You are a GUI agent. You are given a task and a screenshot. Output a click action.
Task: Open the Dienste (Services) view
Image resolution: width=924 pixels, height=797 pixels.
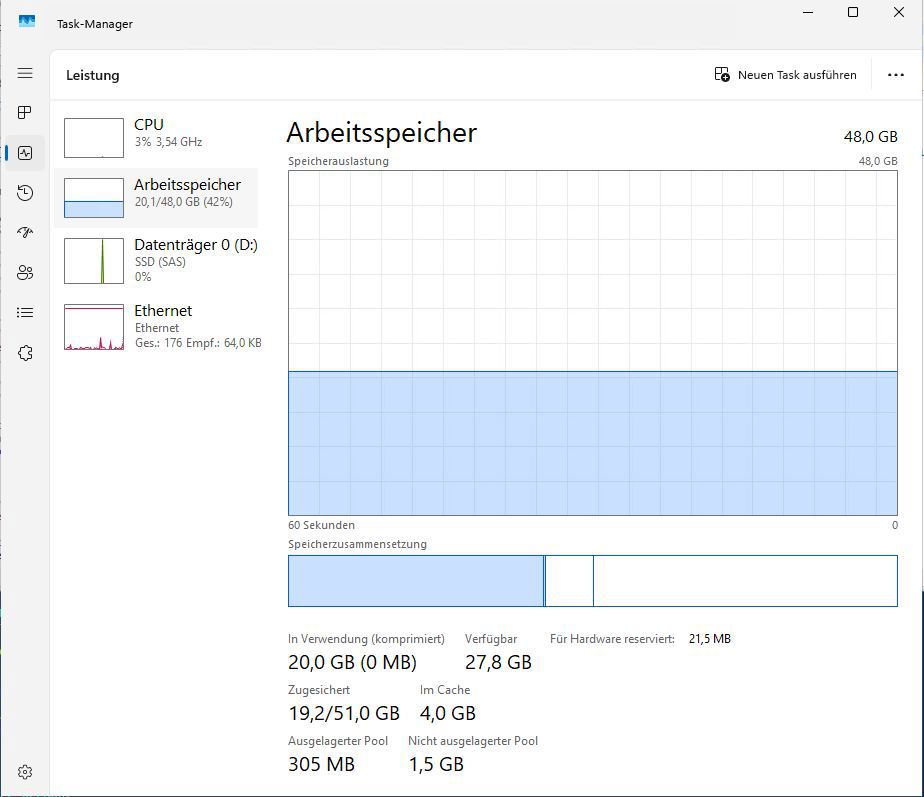click(x=25, y=352)
